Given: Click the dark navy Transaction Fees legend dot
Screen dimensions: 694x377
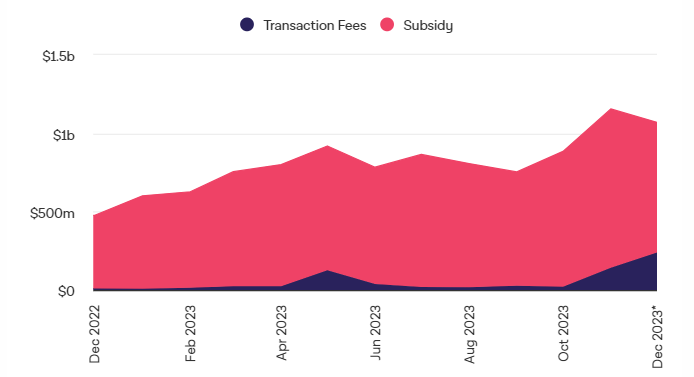Looking at the screenshot, I should pyautogui.click(x=247, y=24).
